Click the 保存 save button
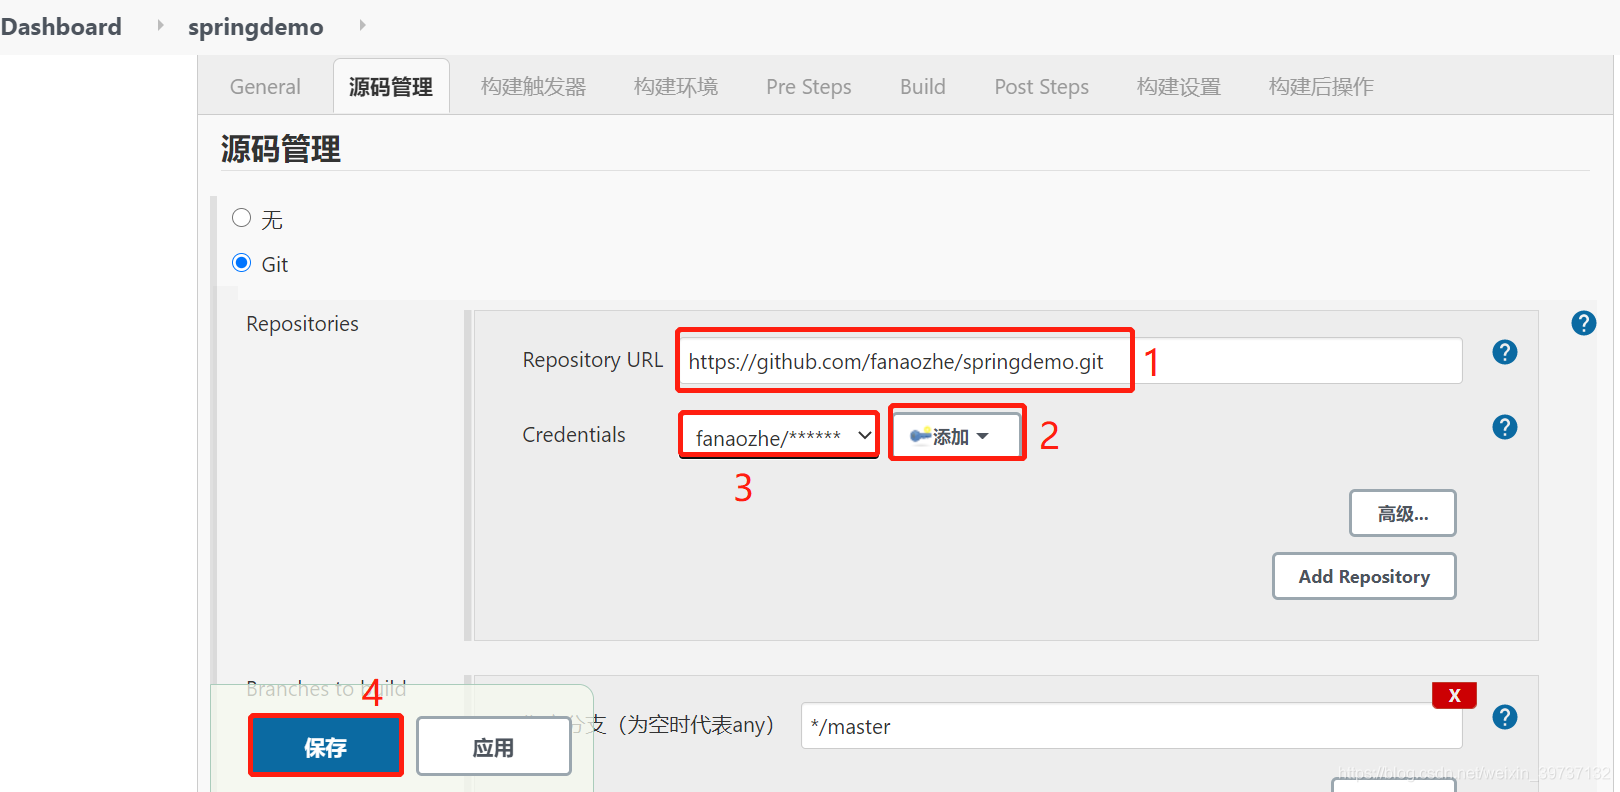Image resolution: width=1620 pixels, height=792 pixels. pos(325,746)
